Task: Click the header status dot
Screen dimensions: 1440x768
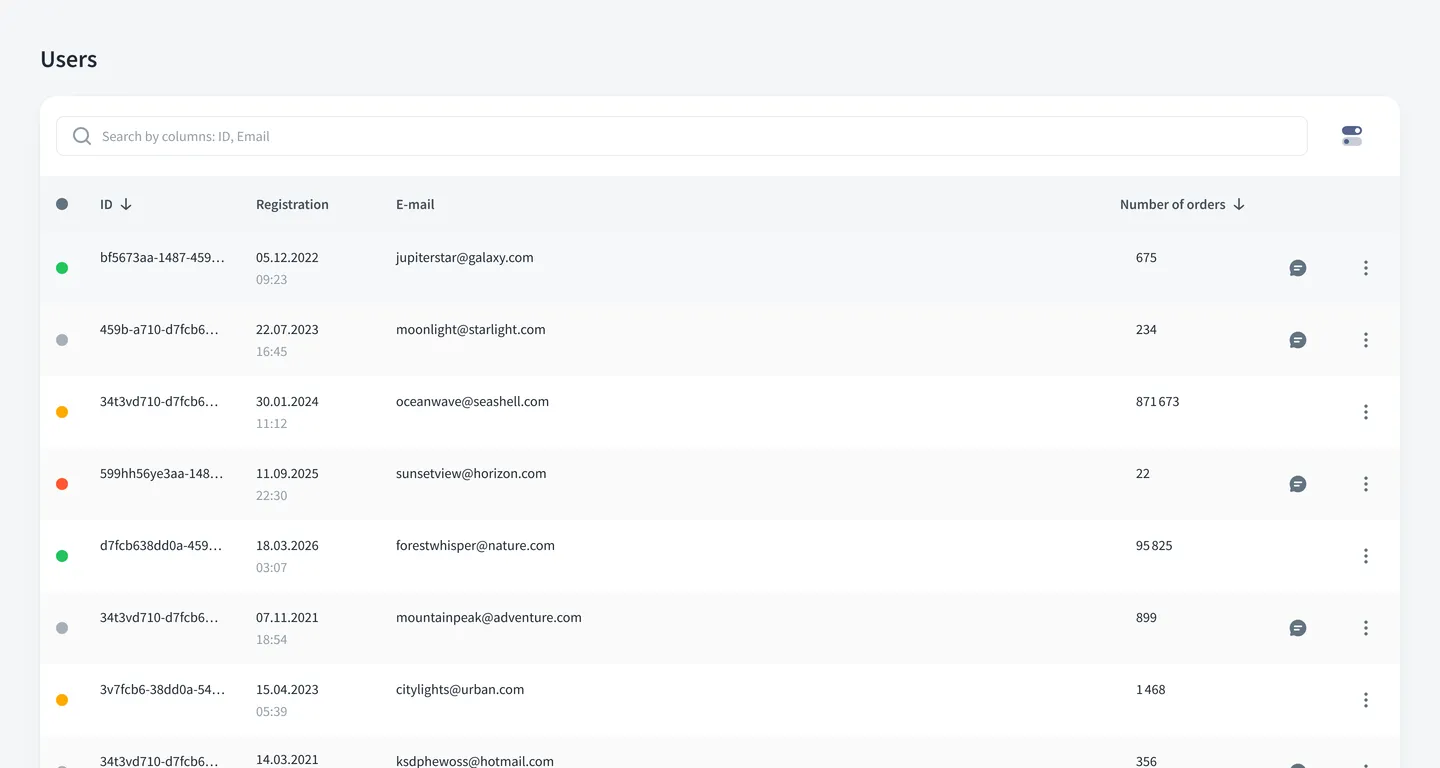Action: point(62,204)
